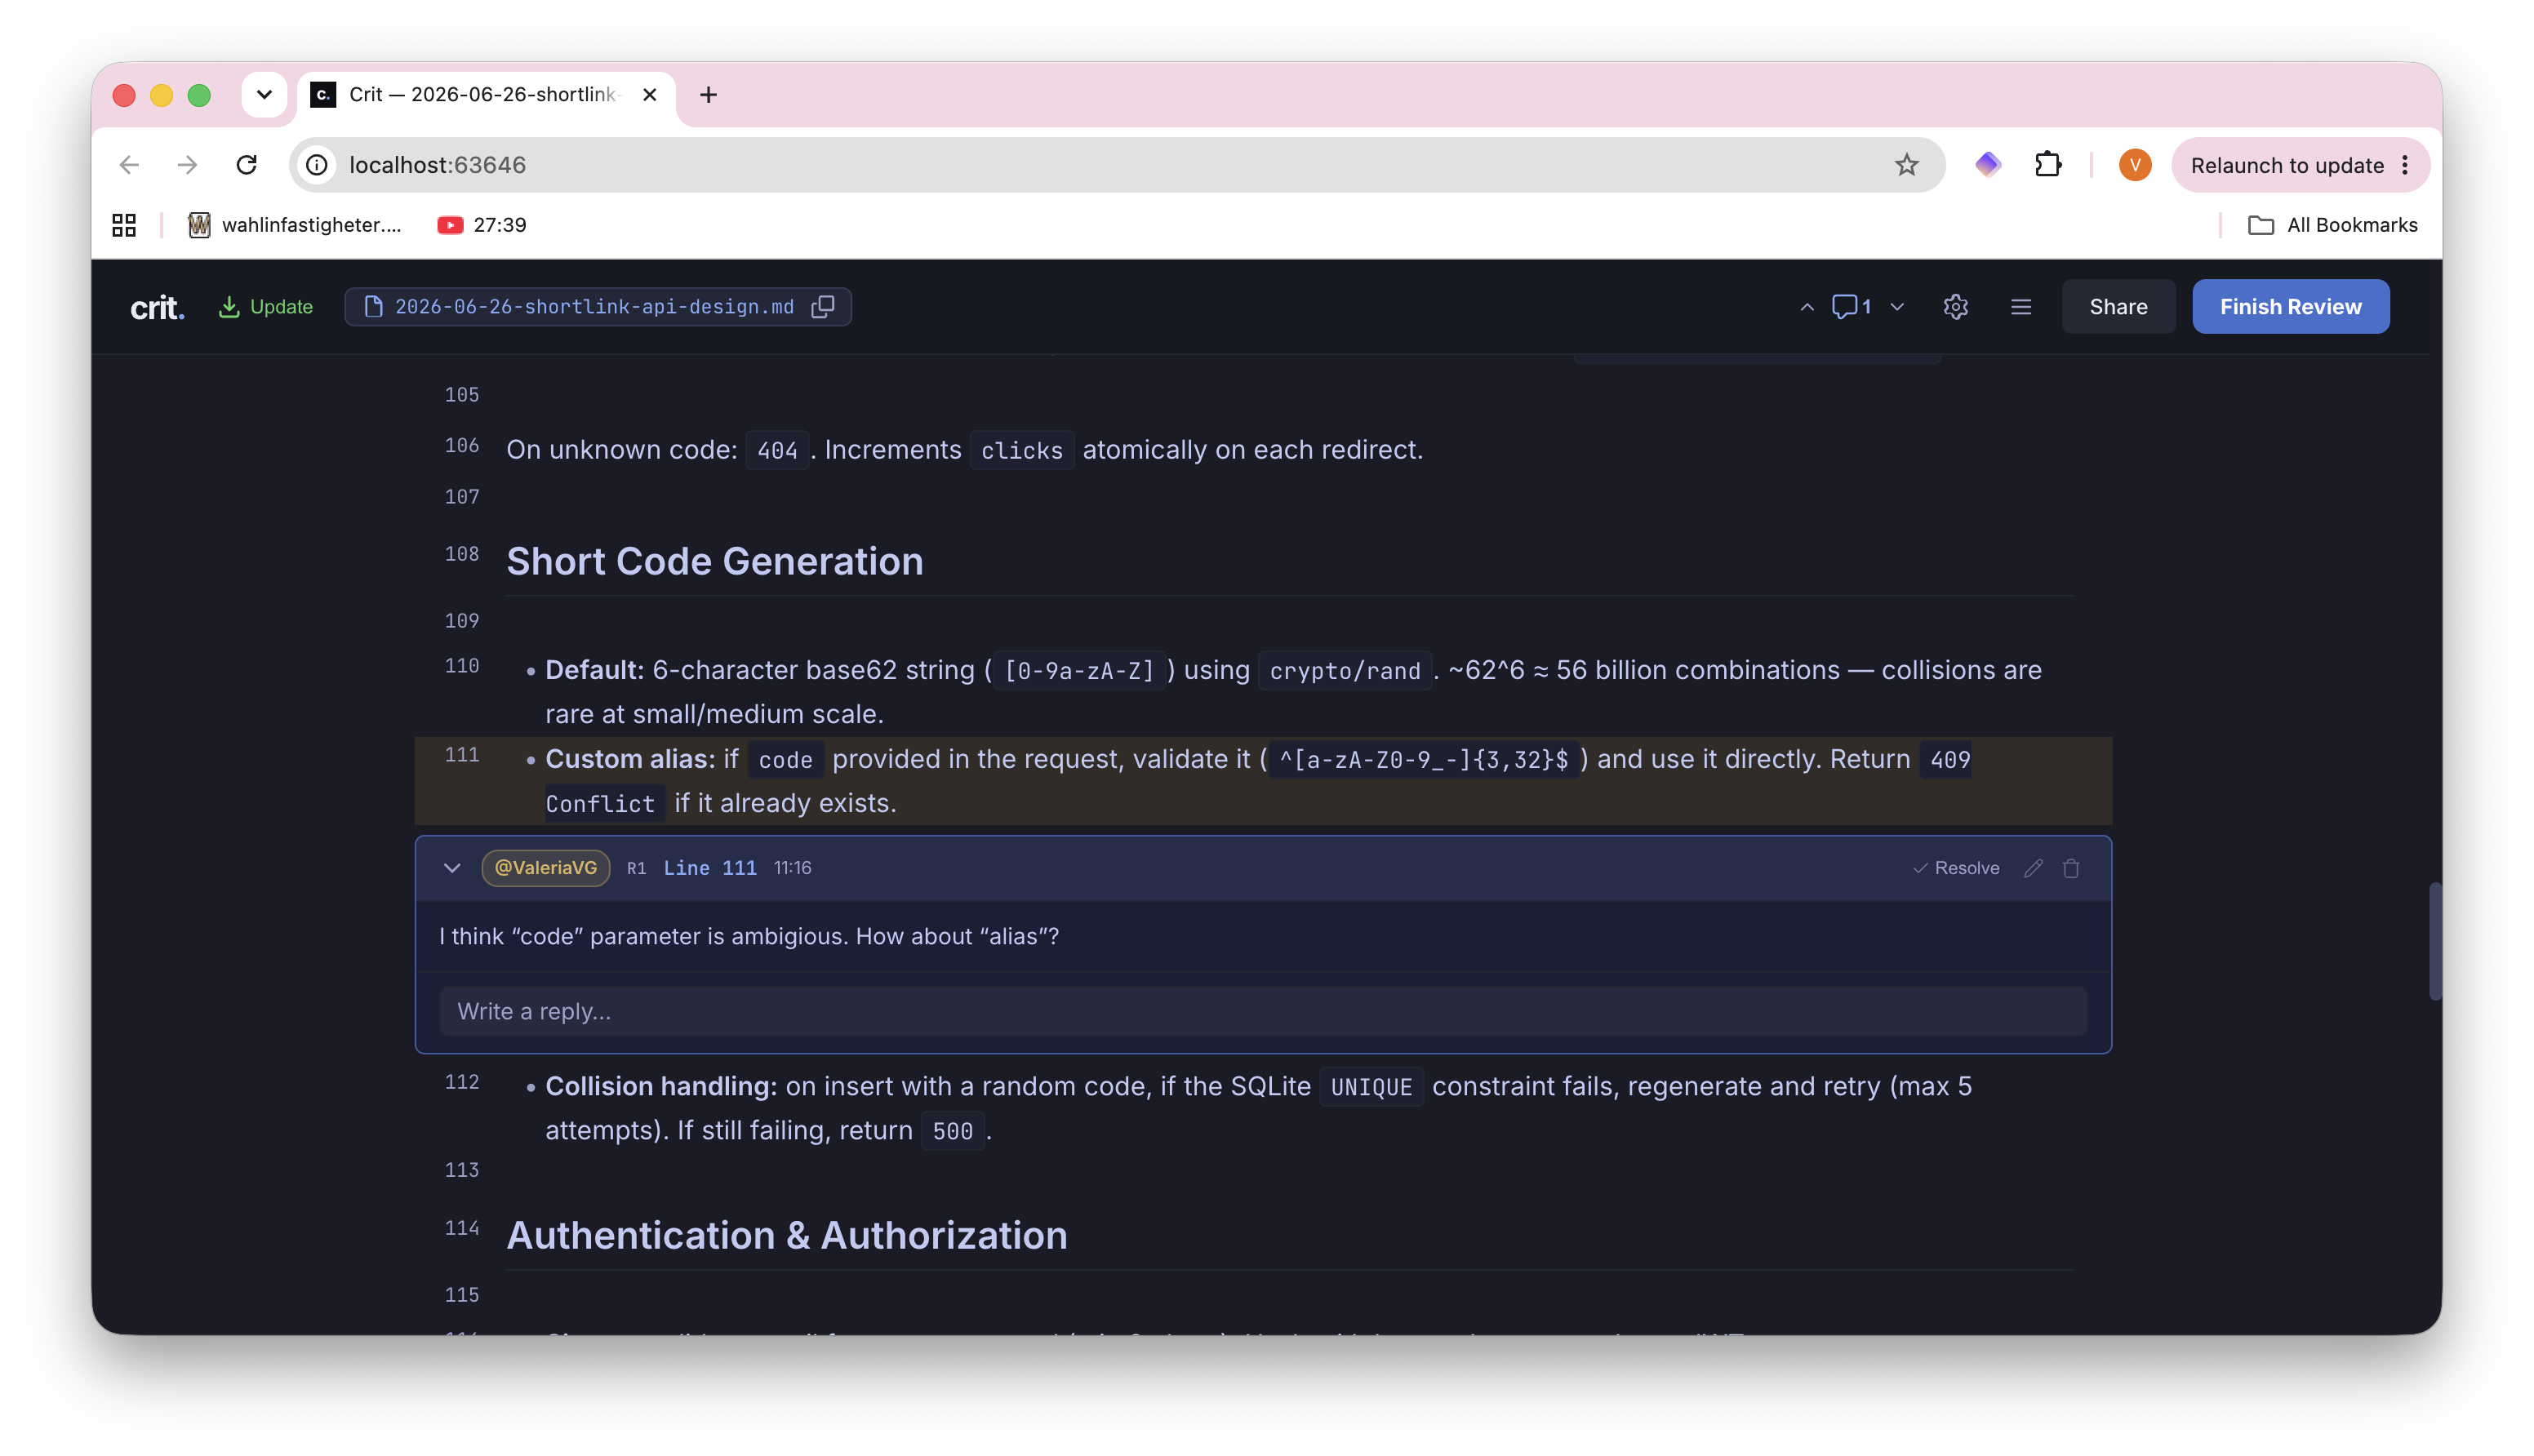Screen dimensions: 2534x1456
Task: Open Chrome three-dot menu
Action: pos(2406,166)
